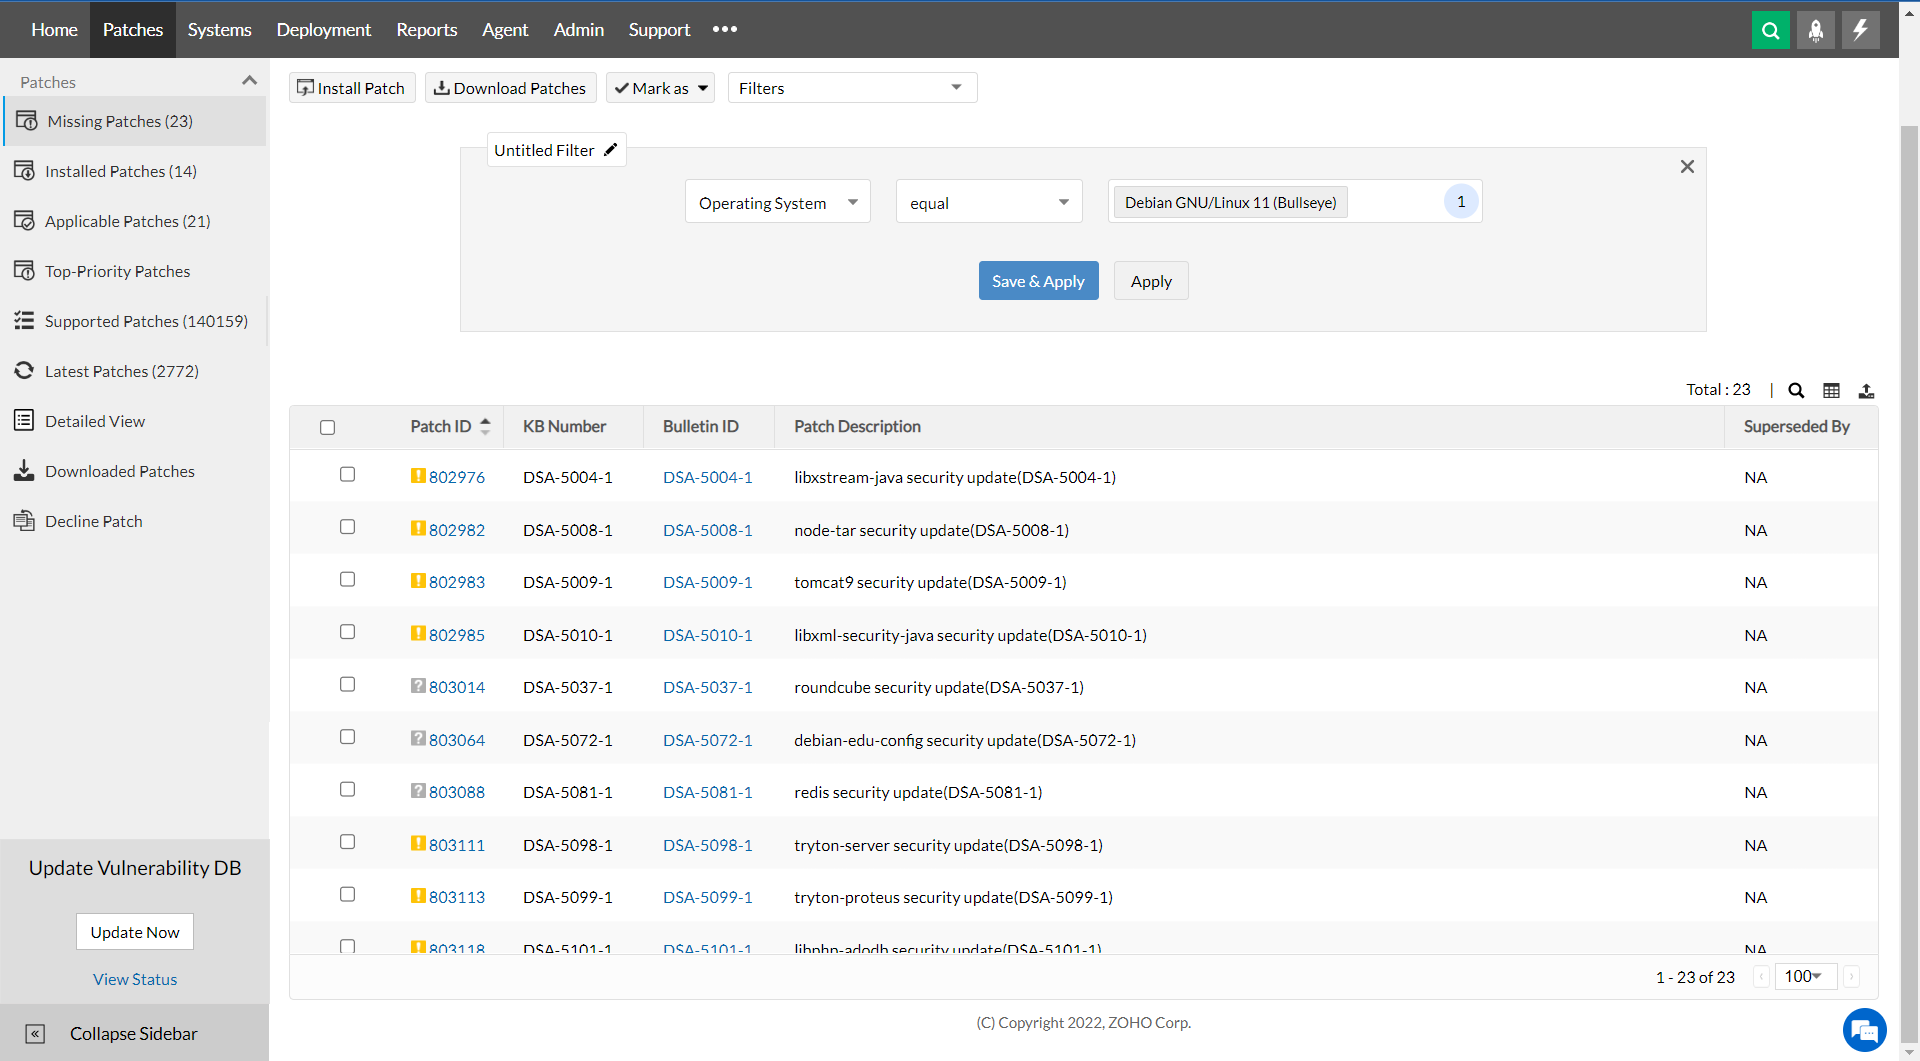1920x1061 pixels.
Task: Check the select-all checkbox in table header
Action: (x=327, y=428)
